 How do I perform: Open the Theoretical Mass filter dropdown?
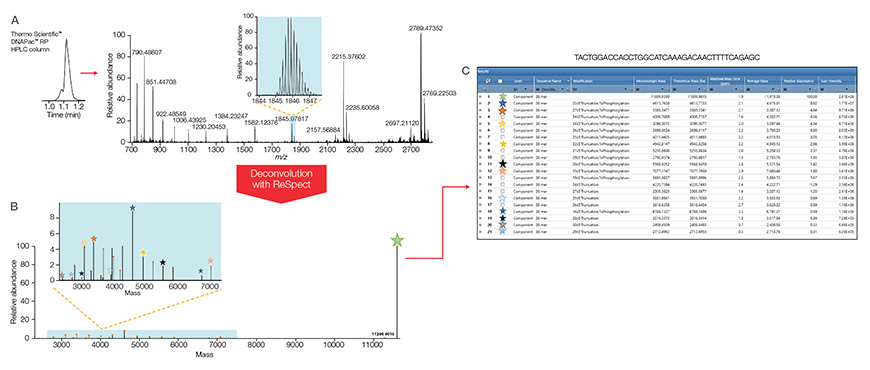(x=699, y=89)
